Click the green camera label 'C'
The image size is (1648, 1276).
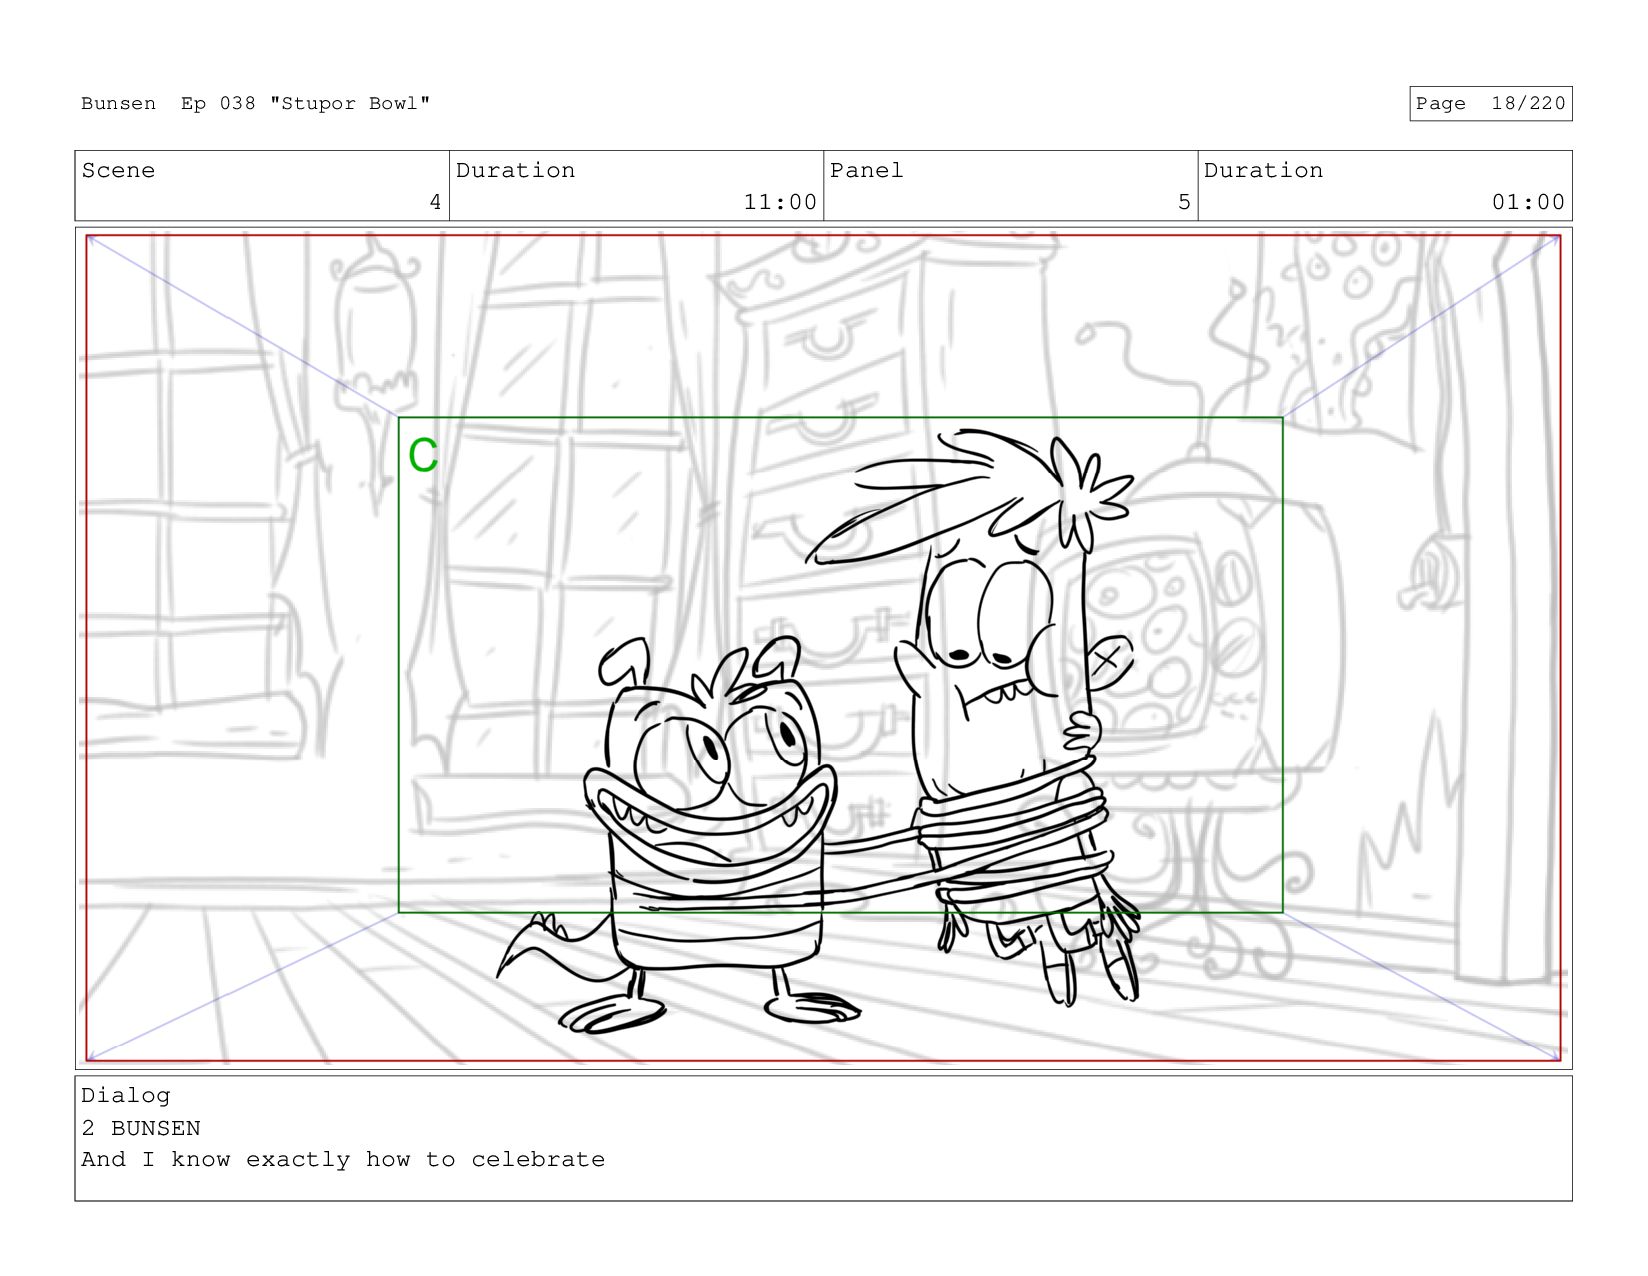coord(423,456)
